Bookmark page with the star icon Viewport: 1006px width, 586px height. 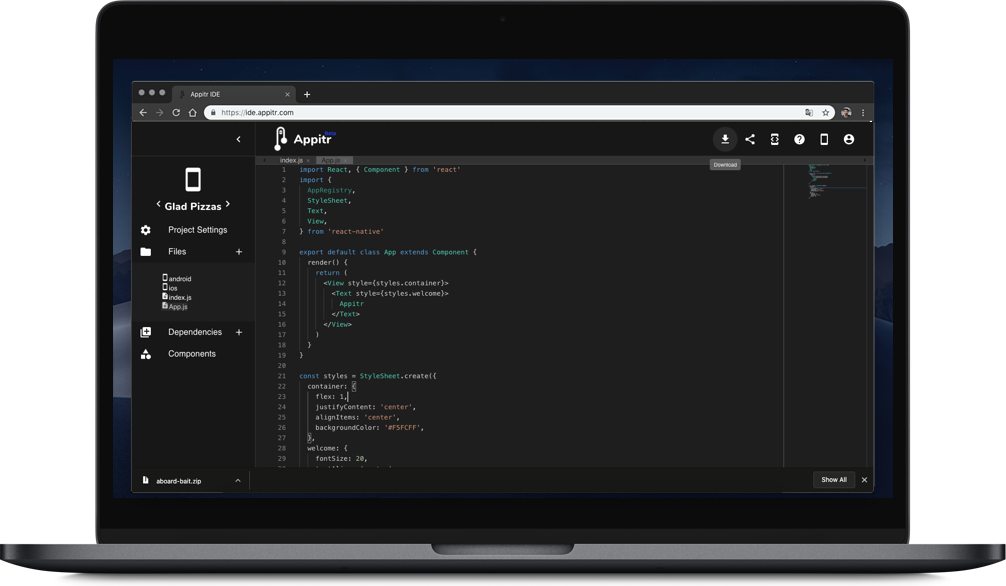(826, 112)
